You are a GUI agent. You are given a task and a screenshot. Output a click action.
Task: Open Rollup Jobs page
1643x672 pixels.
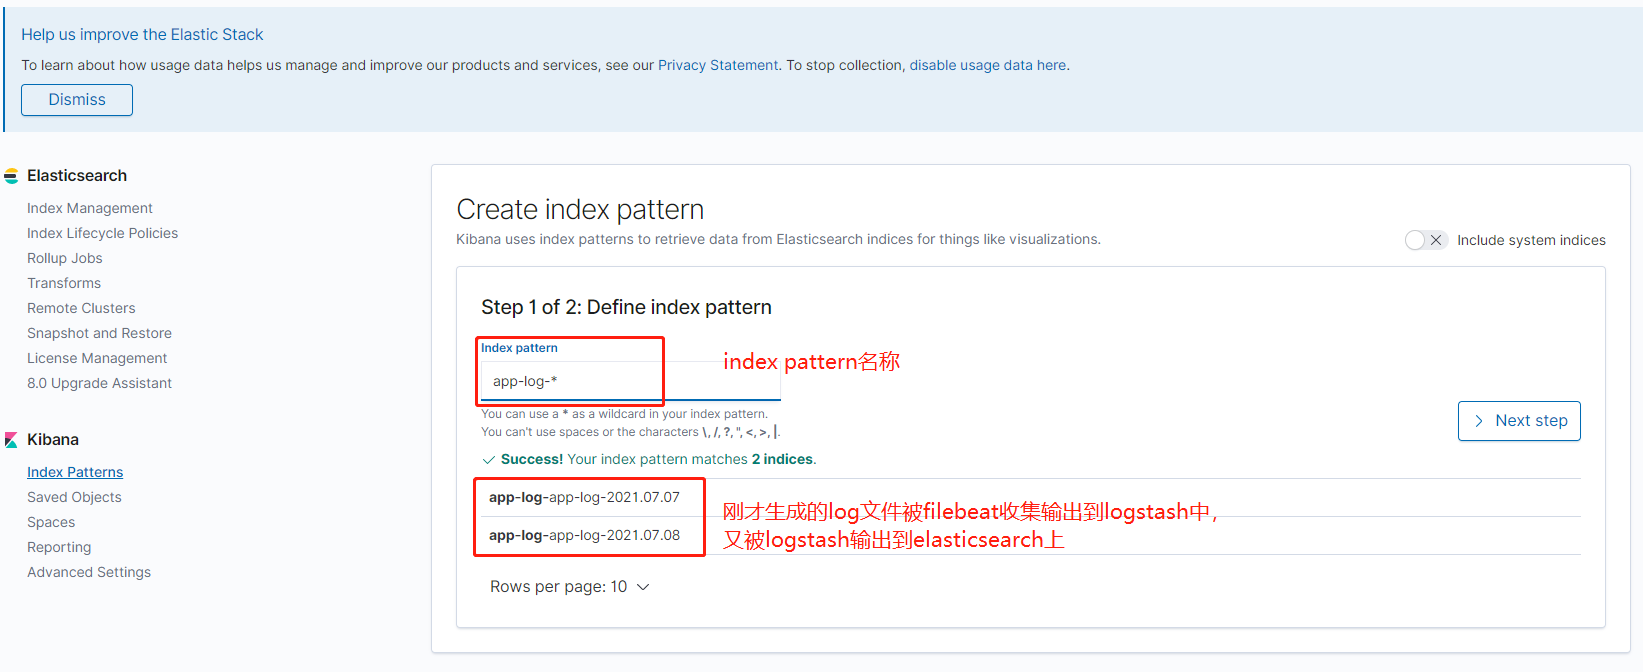65,258
